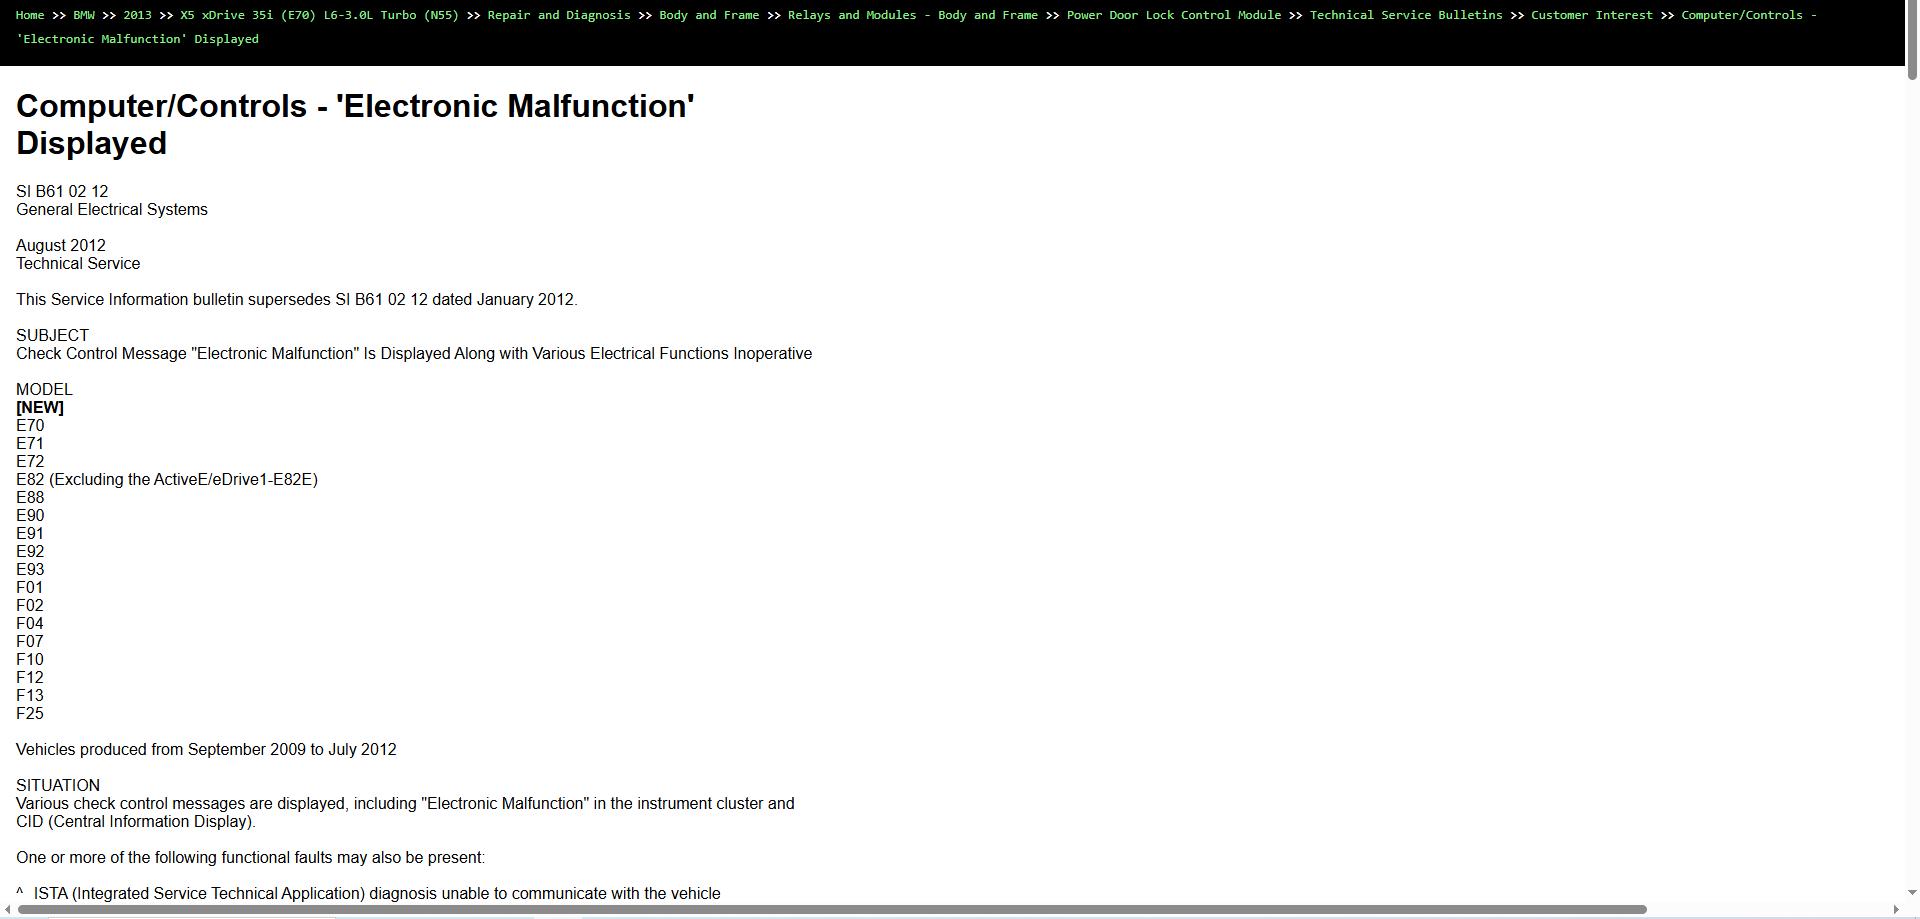Open Technical Service Bulletins breadcrumb
This screenshot has height=919, width=1920.
(x=1406, y=15)
